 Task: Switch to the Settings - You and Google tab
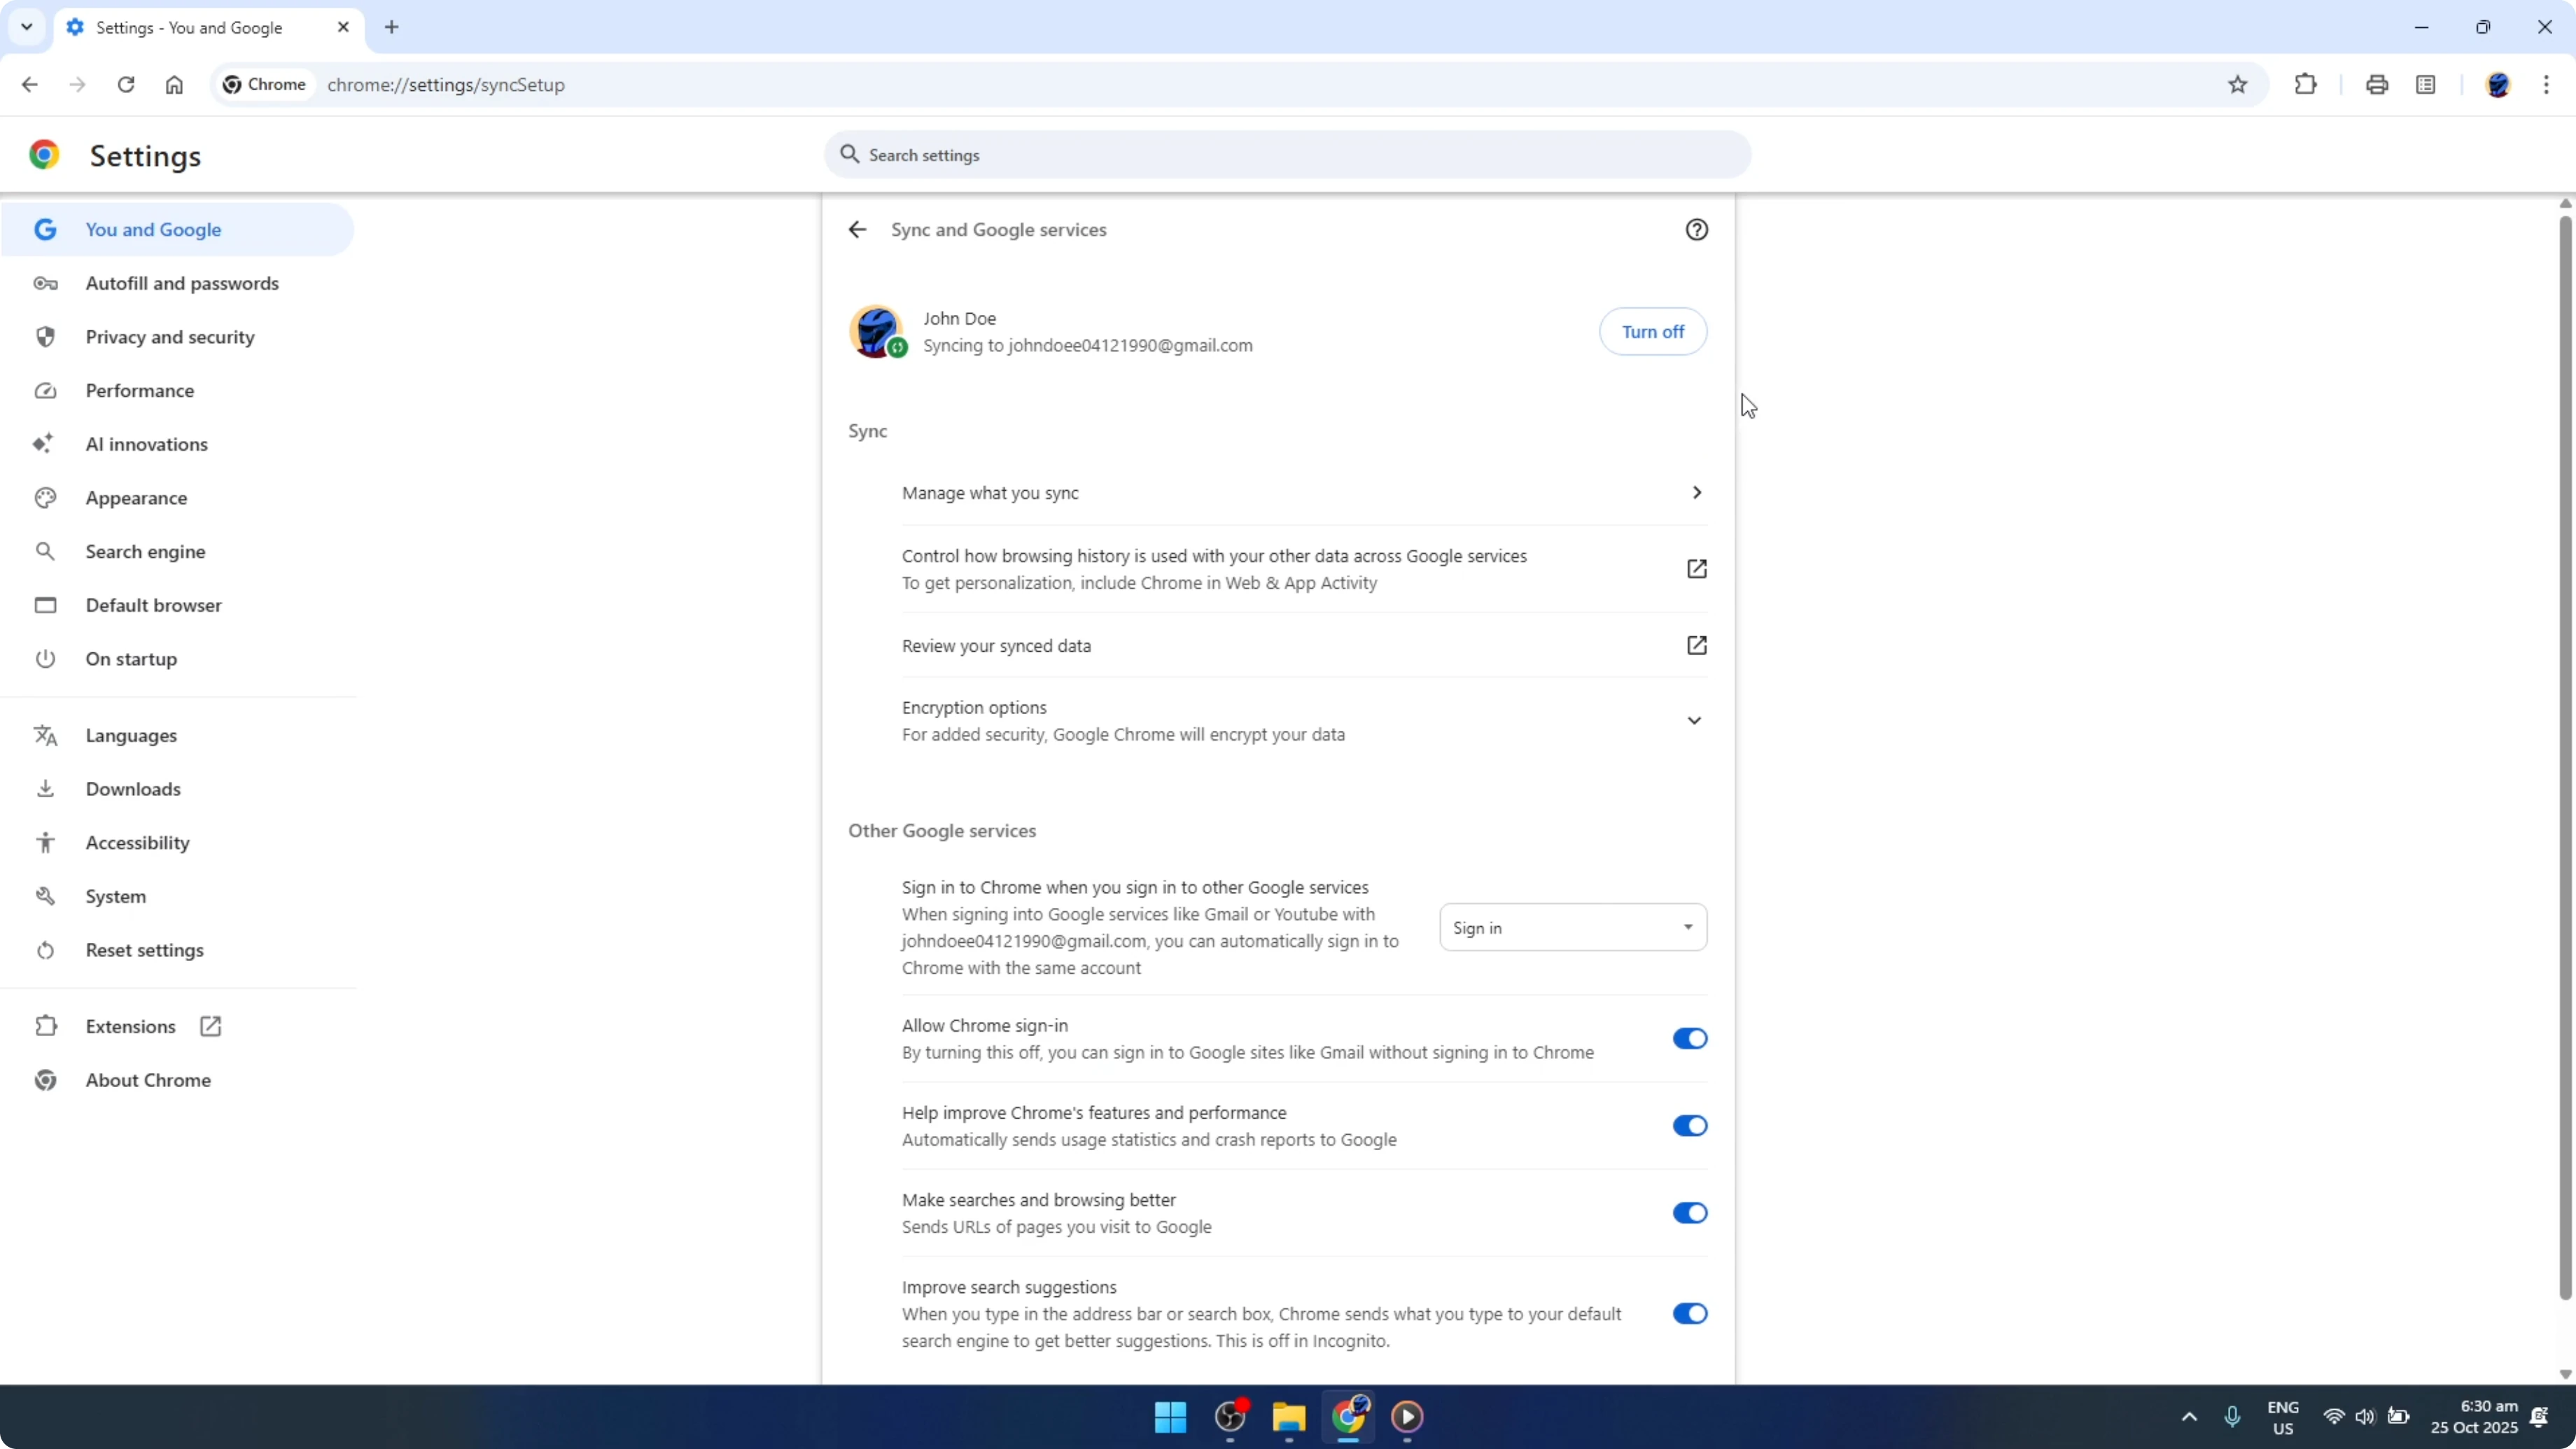(x=190, y=27)
